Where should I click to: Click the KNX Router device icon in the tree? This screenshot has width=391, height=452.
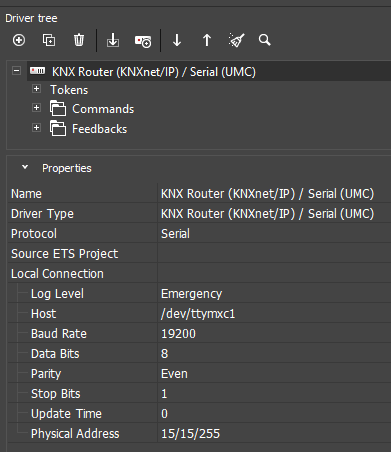pyautogui.click(x=37, y=71)
